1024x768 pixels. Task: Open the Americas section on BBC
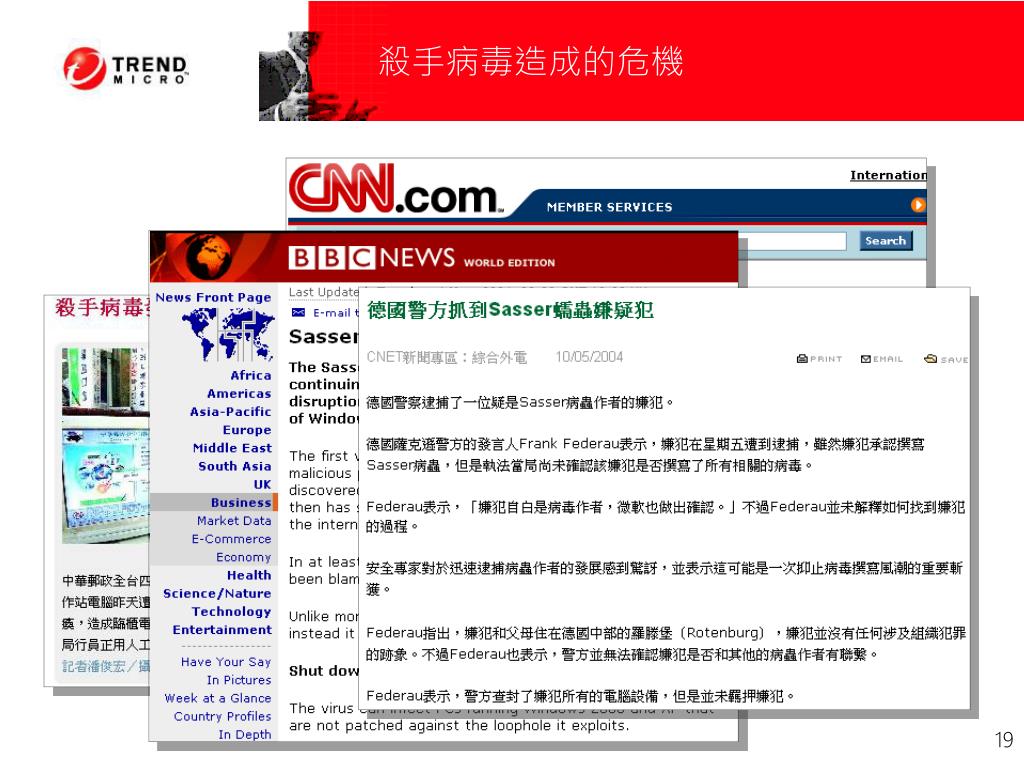239,394
